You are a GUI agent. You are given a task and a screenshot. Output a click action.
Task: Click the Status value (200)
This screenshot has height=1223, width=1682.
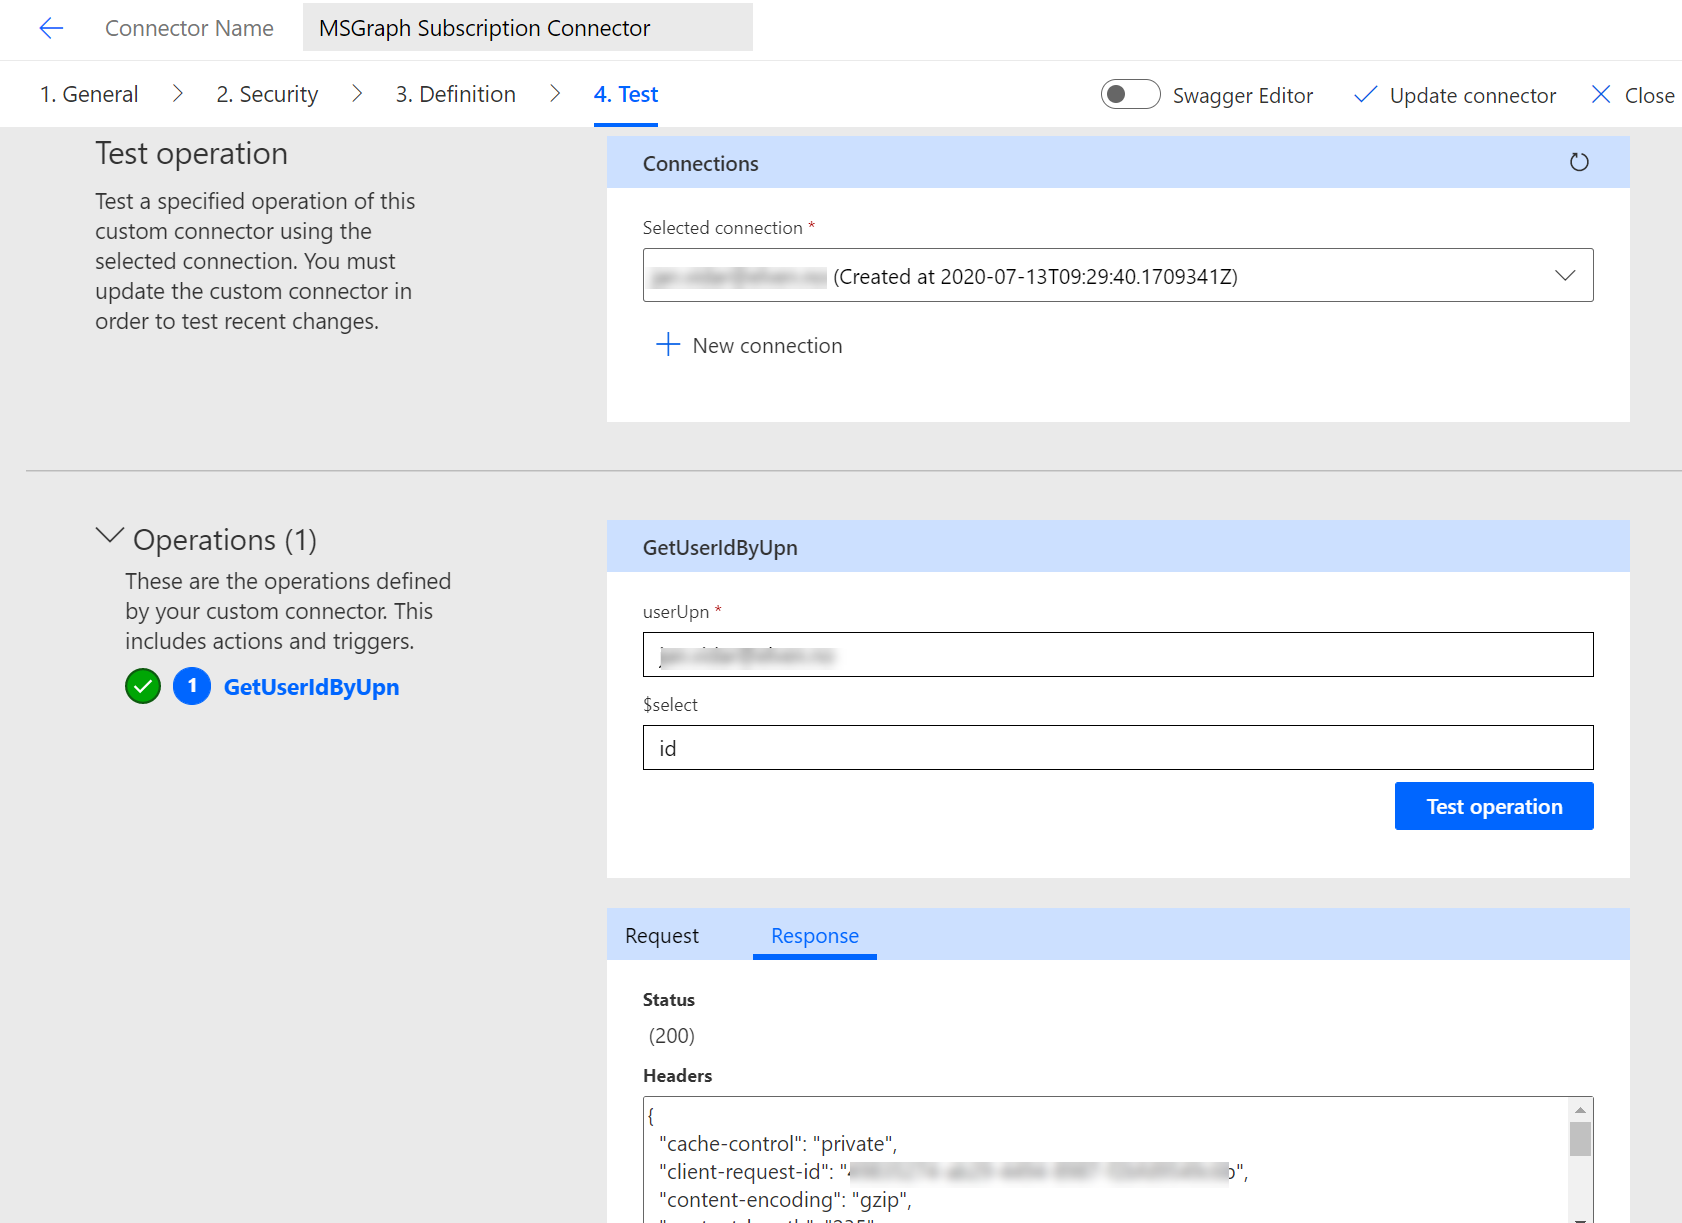click(x=672, y=1036)
